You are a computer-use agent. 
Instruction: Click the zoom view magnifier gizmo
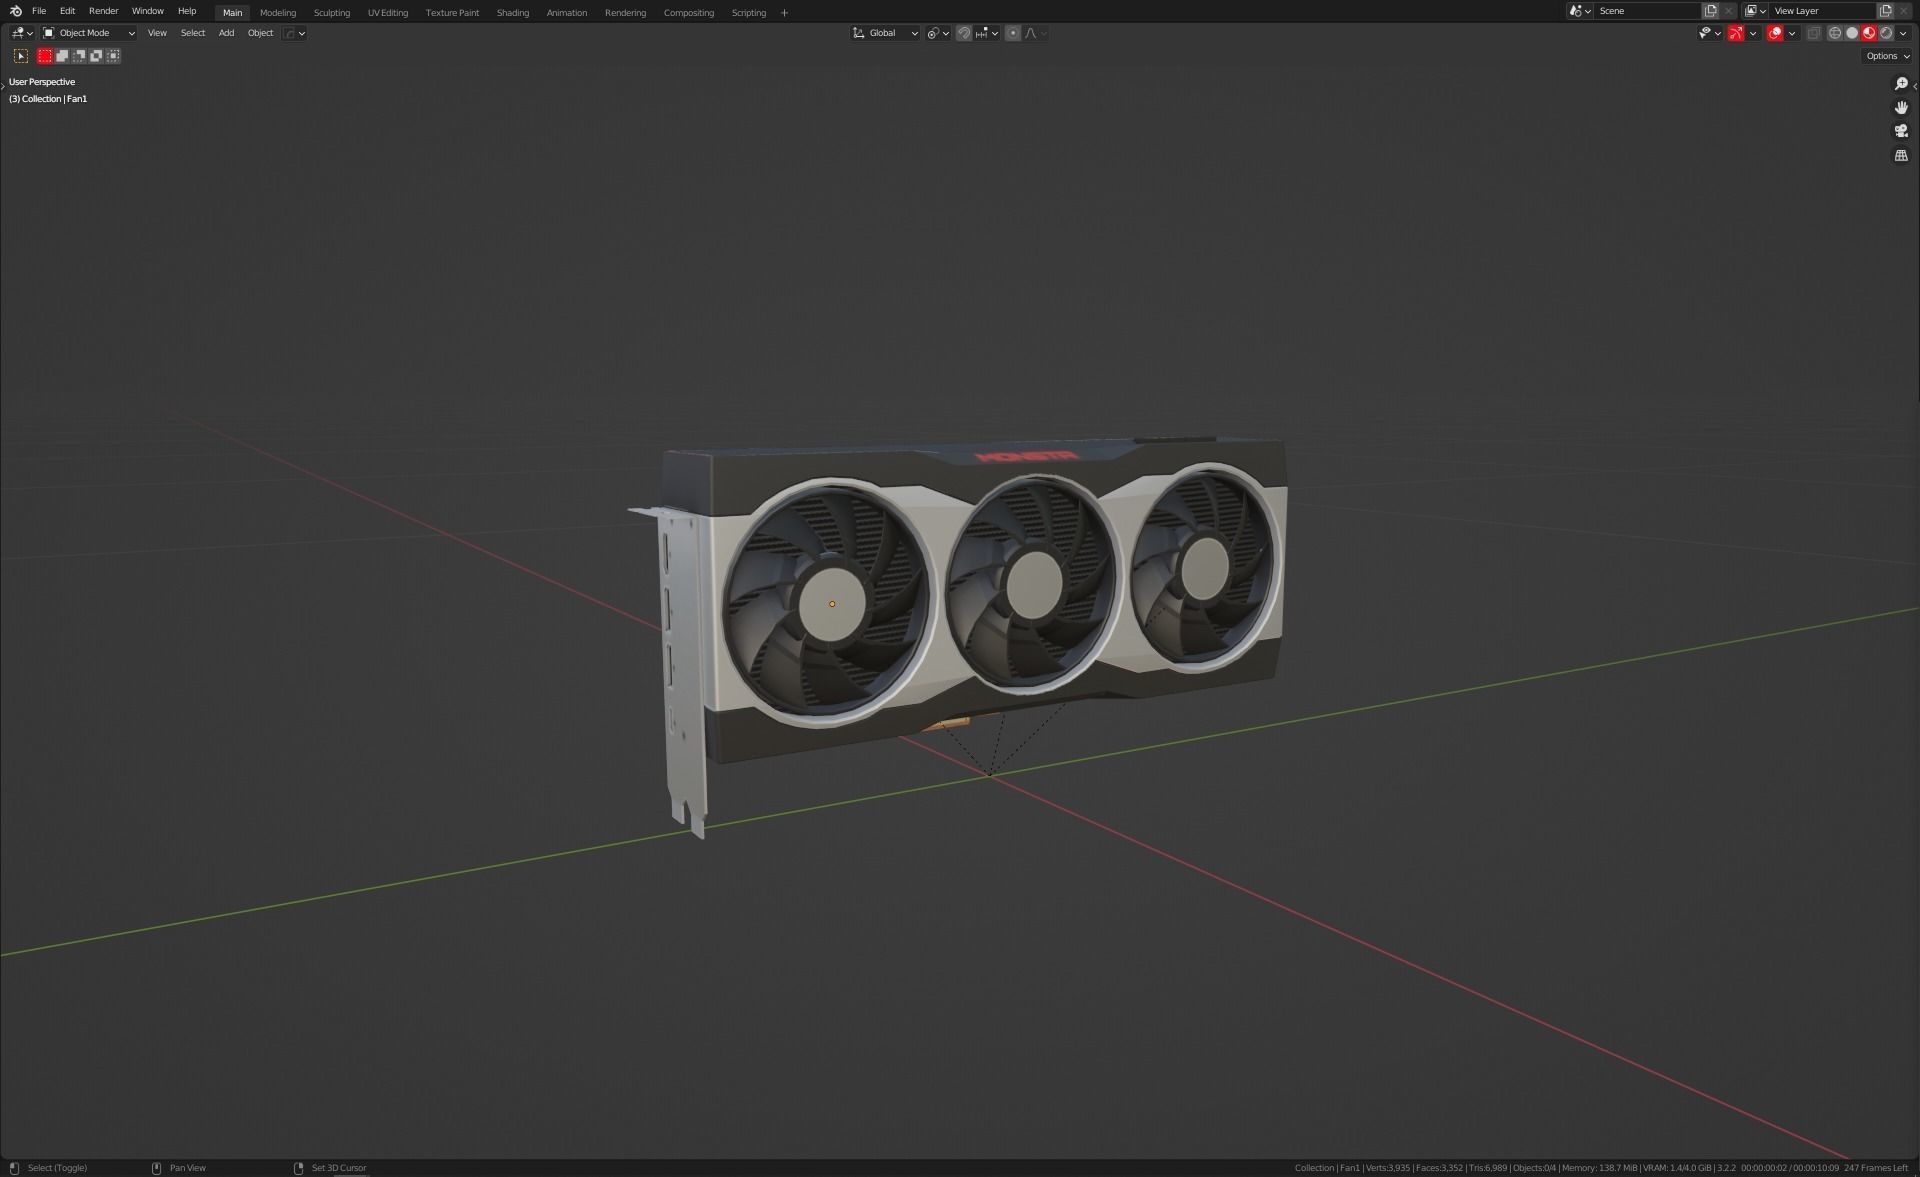click(1901, 84)
